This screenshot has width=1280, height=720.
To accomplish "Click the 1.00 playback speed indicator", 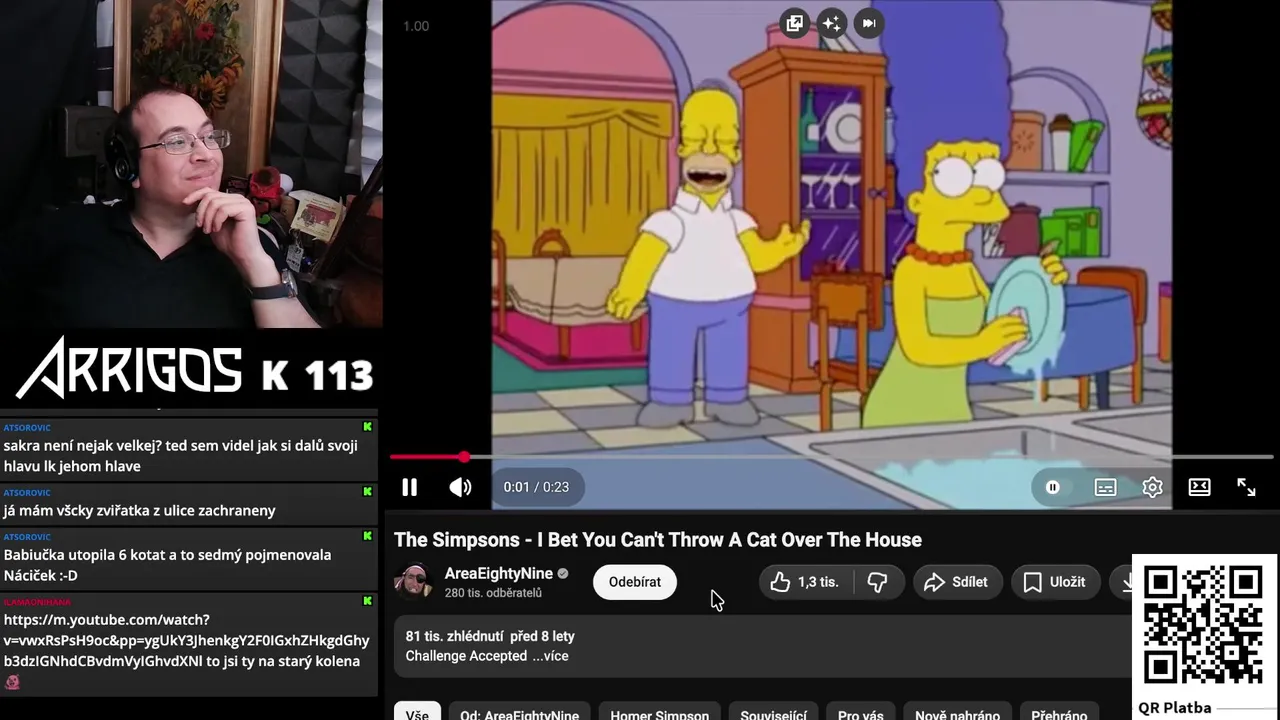I will pyautogui.click(x=416, y=26).
